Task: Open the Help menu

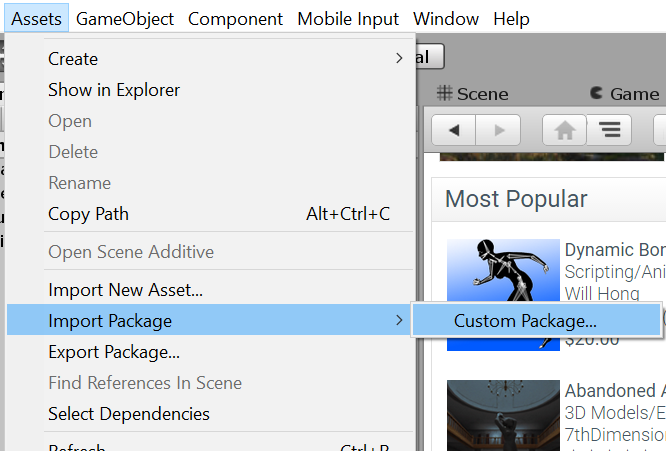Action: 511,18
